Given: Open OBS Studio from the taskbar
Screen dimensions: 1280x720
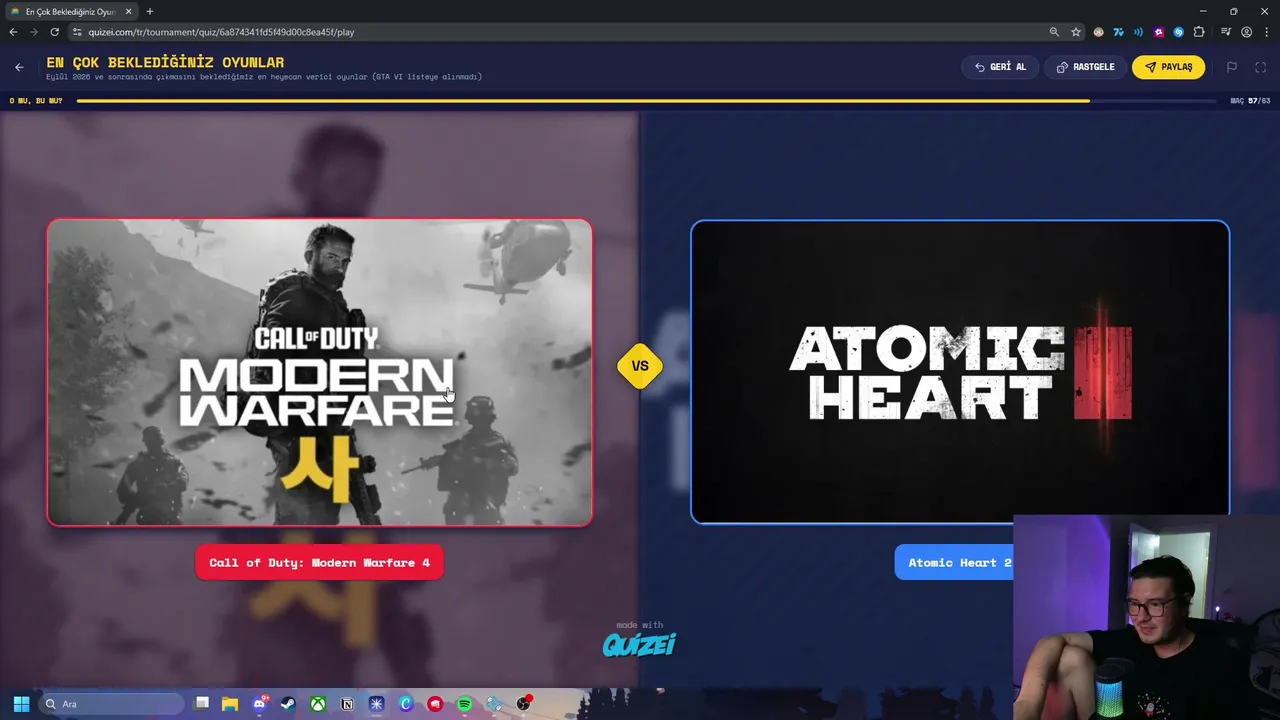Looking at the screenshot, I should click(x=523, y=704).
